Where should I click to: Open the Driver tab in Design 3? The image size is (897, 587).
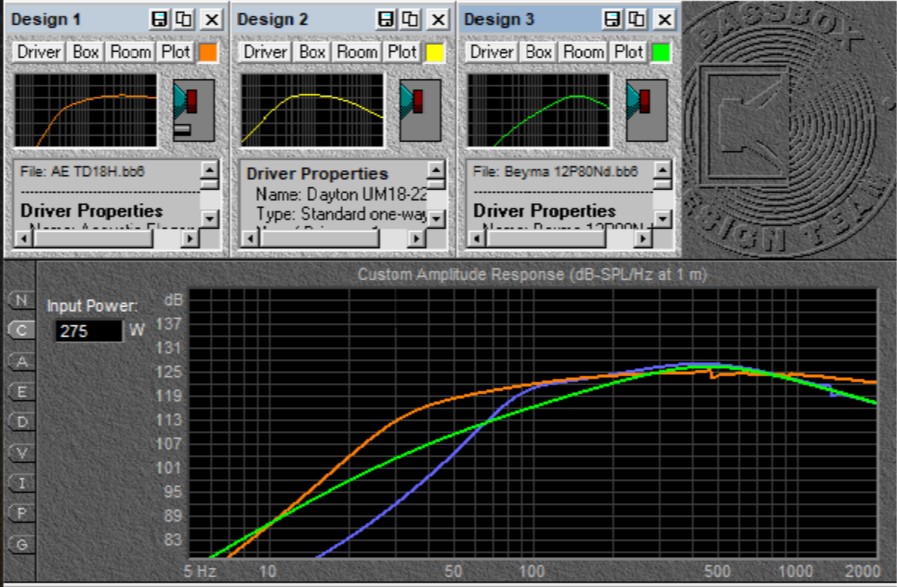tap(491, 52)
